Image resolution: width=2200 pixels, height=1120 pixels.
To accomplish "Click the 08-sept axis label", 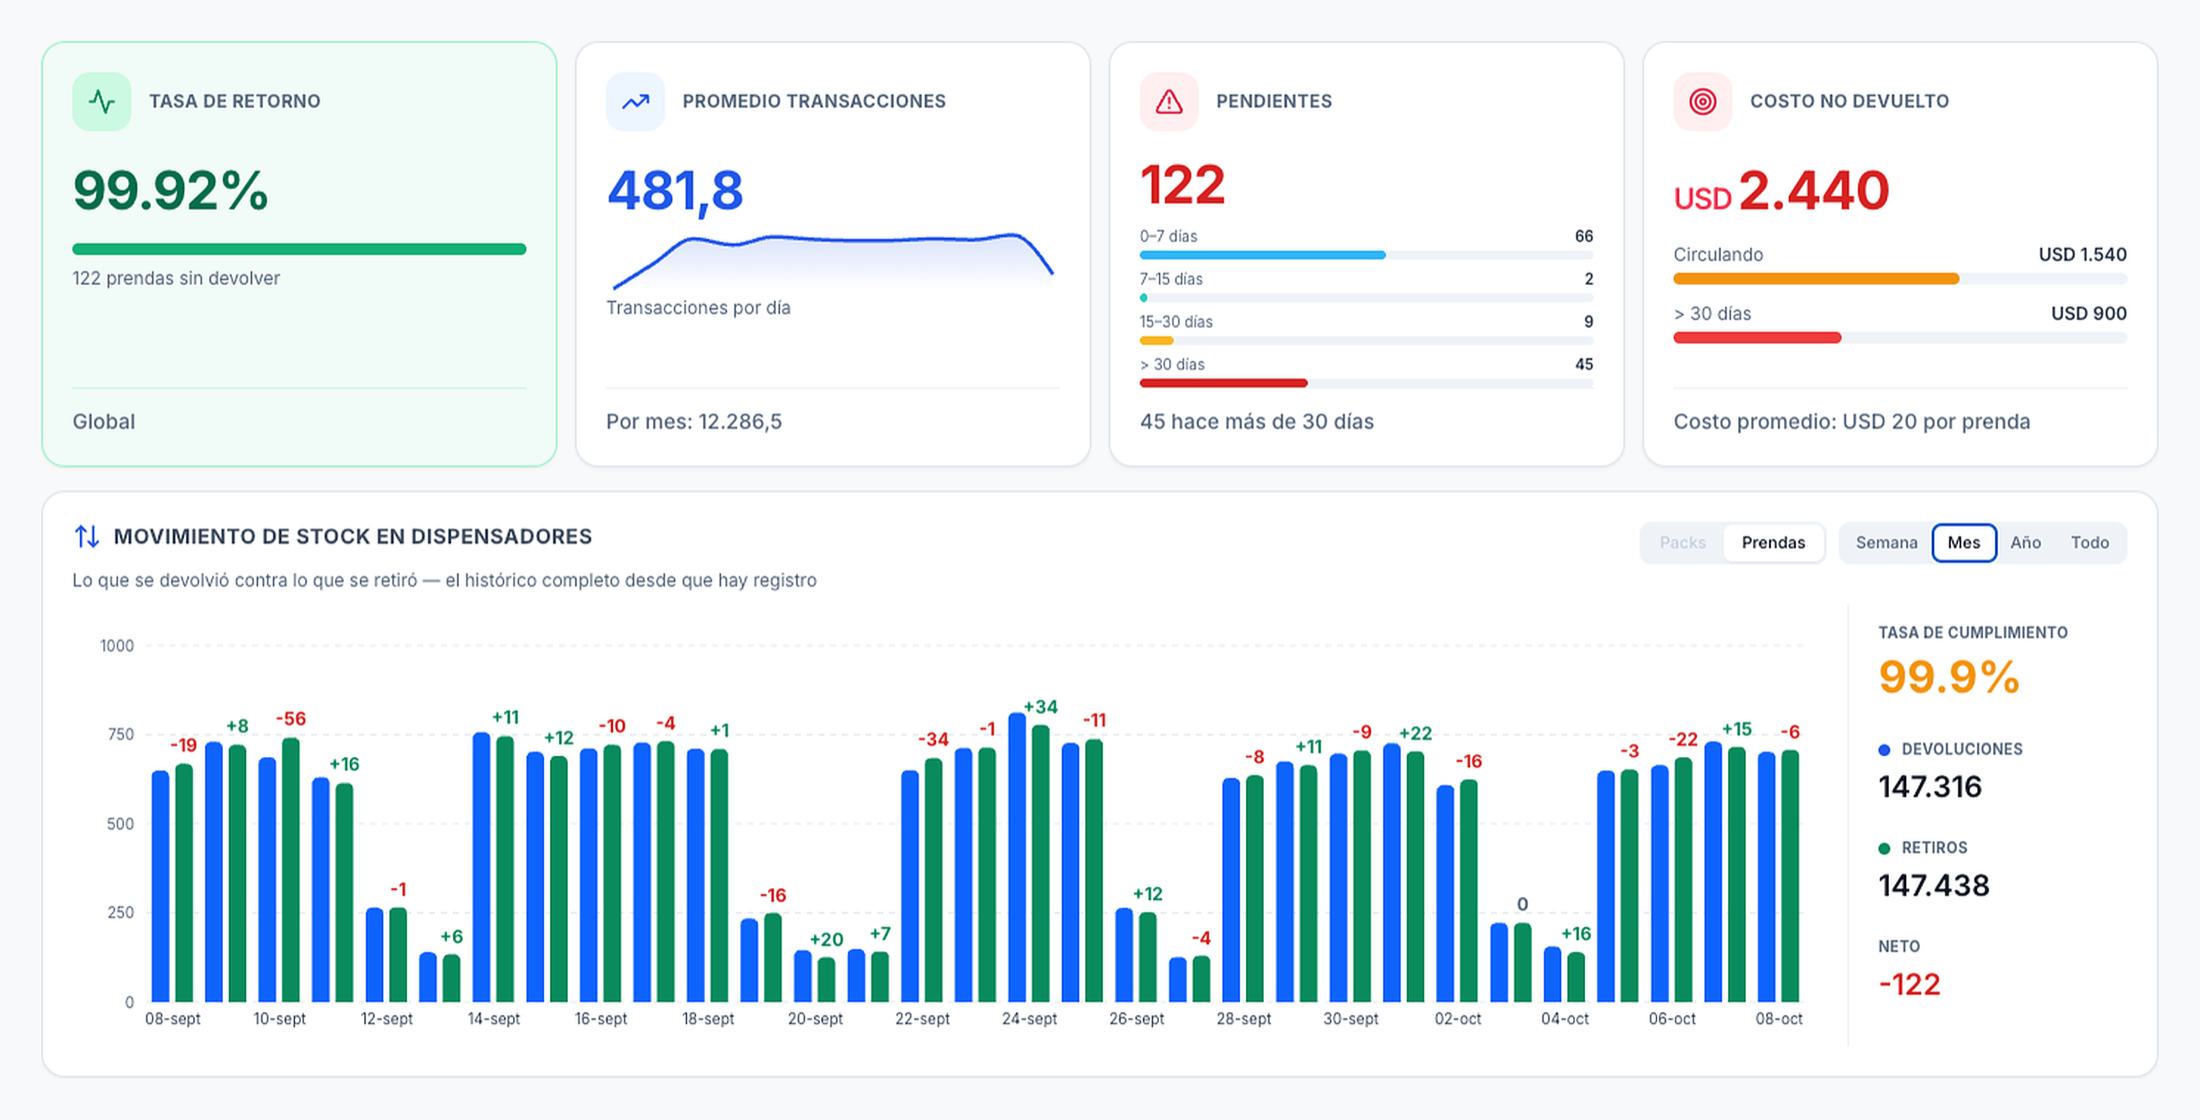I will (x=172, y=1019).
